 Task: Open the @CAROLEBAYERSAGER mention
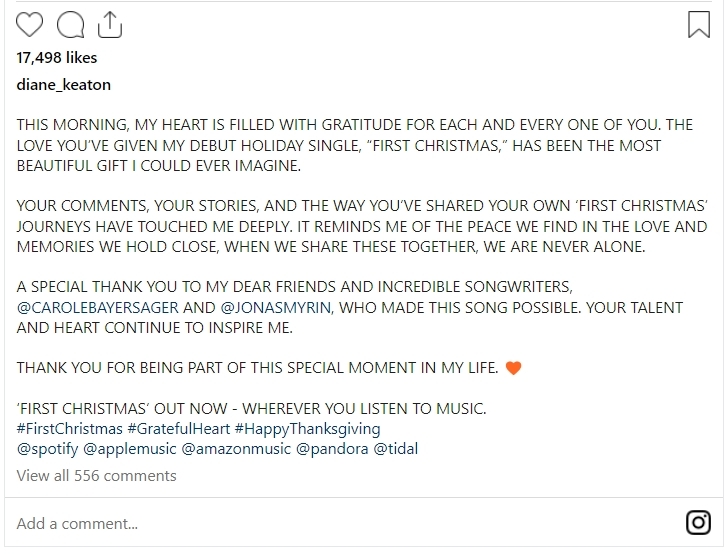pyautogui.click(x=97, y=308)
